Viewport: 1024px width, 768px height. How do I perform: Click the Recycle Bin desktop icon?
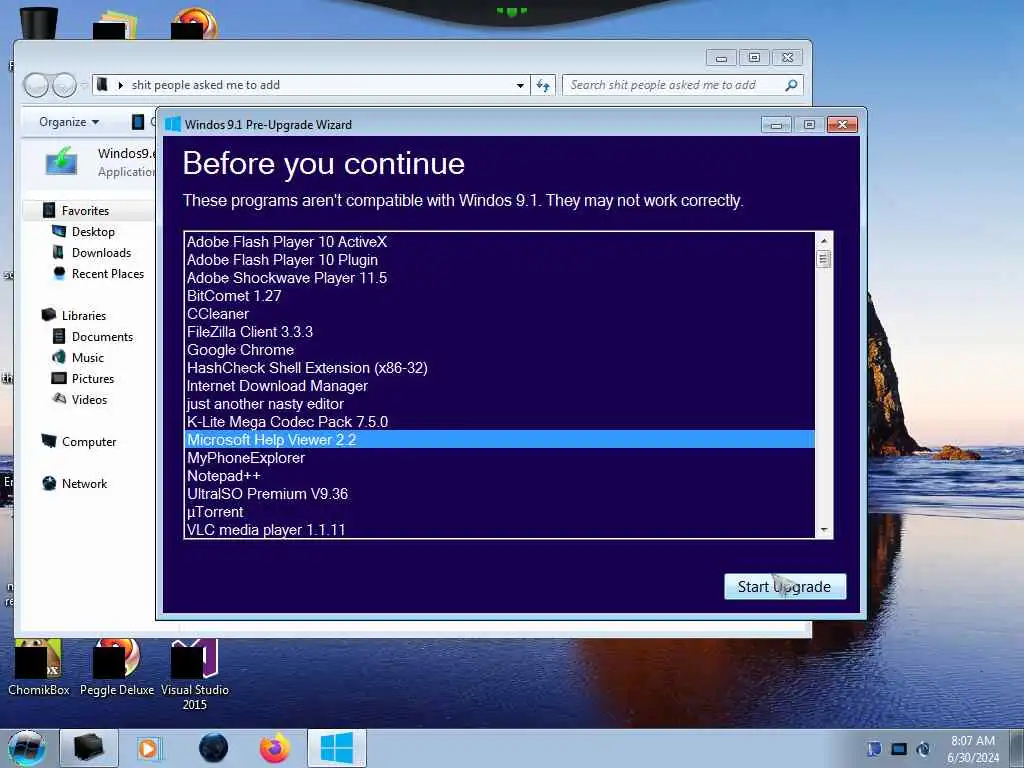tap(39, 22)
